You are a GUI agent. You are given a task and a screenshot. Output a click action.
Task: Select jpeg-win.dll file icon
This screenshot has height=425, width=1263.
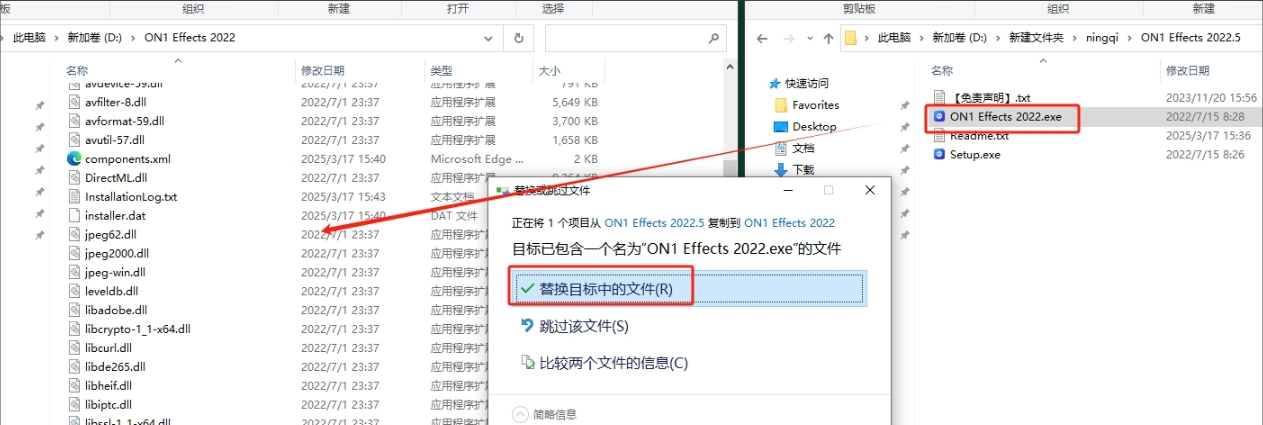coord(74,272)
